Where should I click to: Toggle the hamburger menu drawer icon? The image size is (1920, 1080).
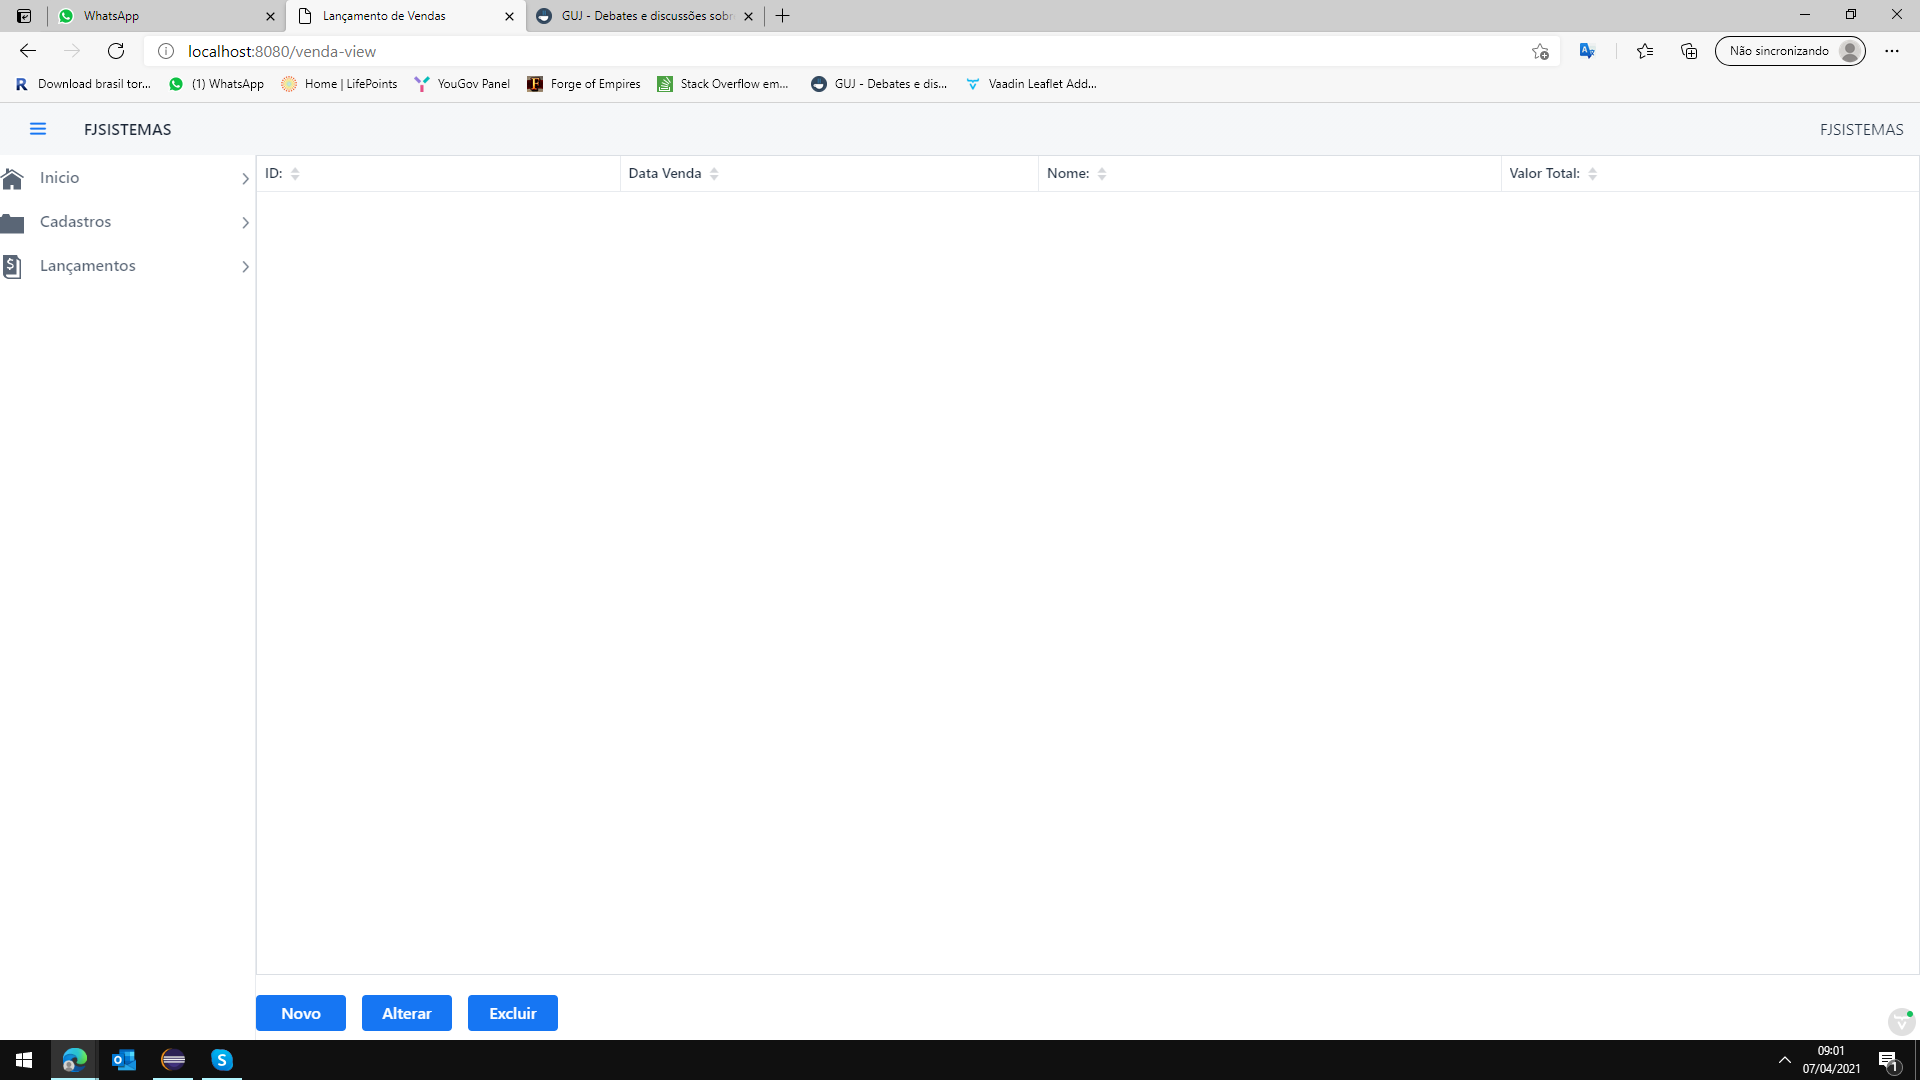click(38, 129)
